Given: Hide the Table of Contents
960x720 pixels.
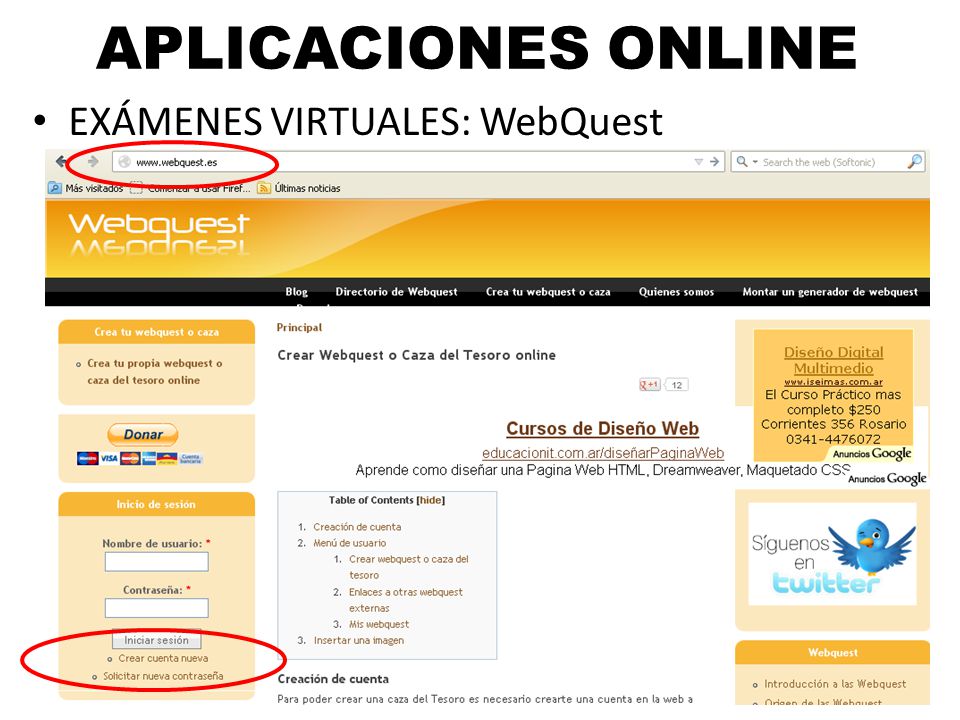Looking at the screenshot, I should [430, 500].
